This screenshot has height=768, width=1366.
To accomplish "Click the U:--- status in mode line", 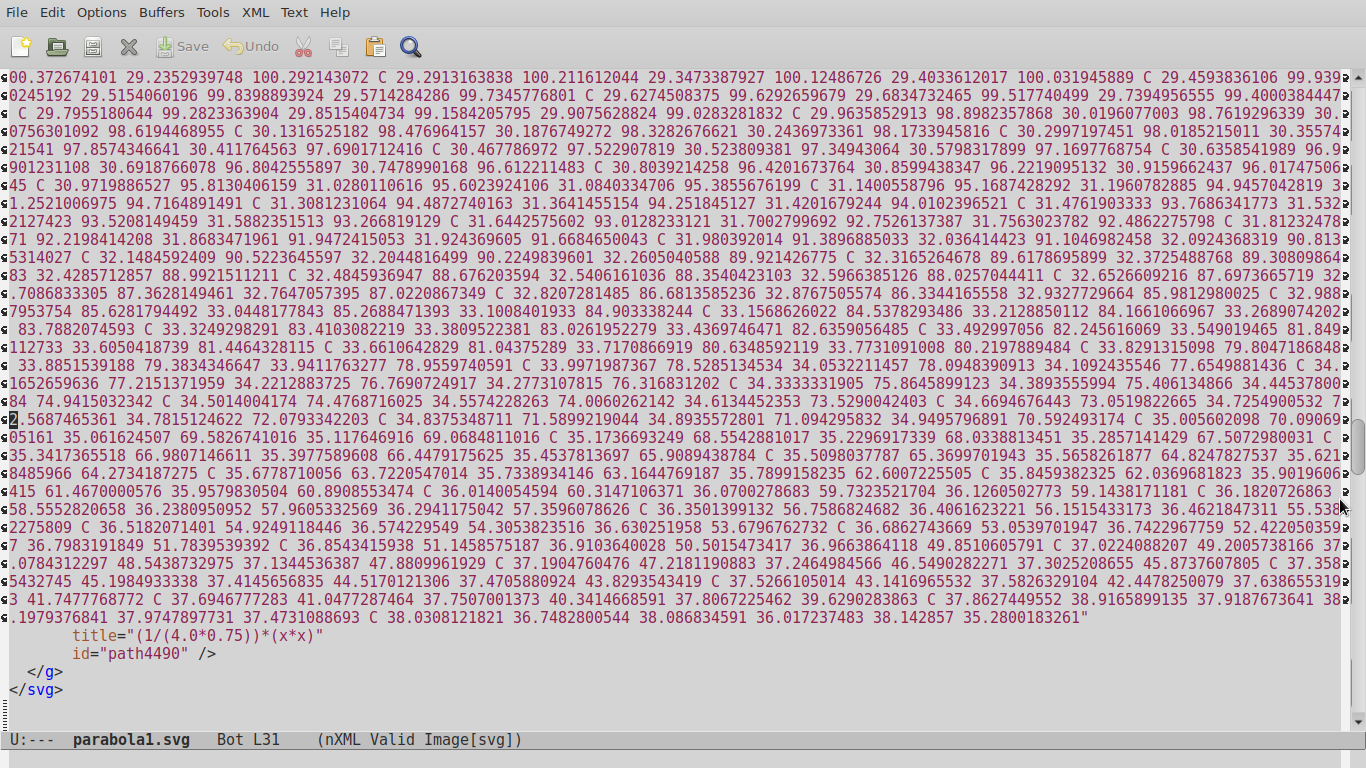I will click(32, 740).
